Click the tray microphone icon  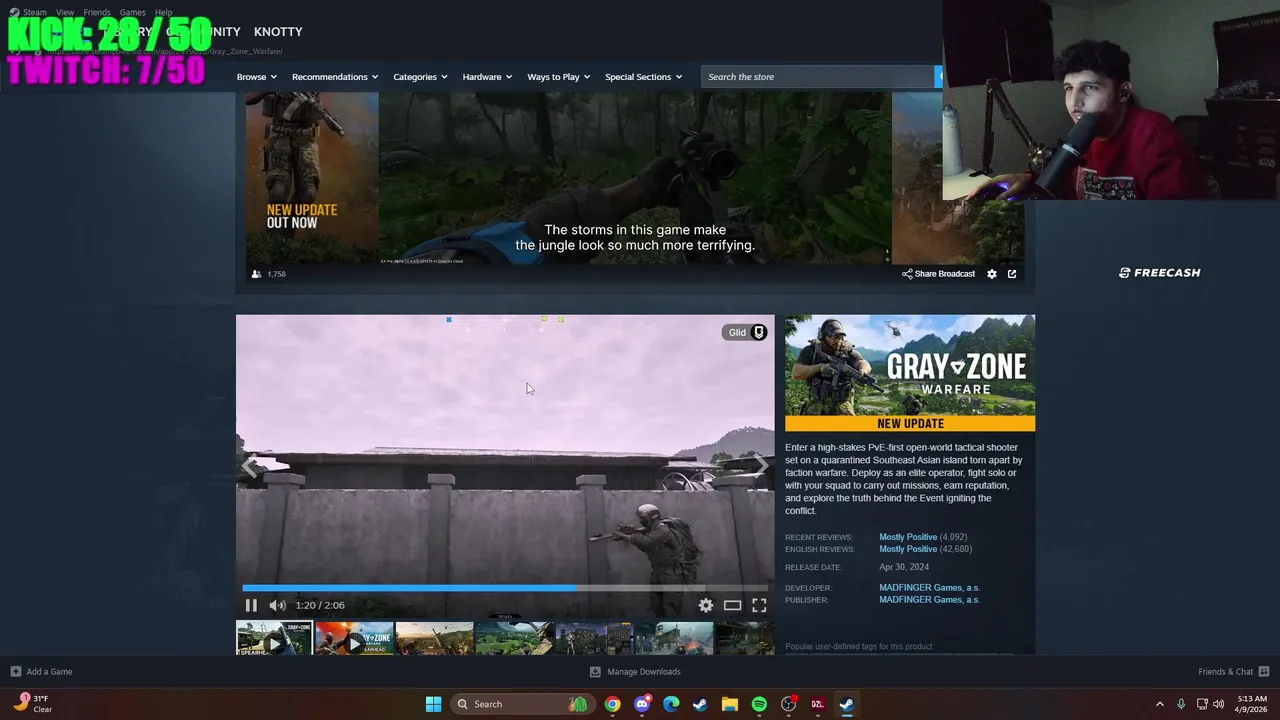1181,704
